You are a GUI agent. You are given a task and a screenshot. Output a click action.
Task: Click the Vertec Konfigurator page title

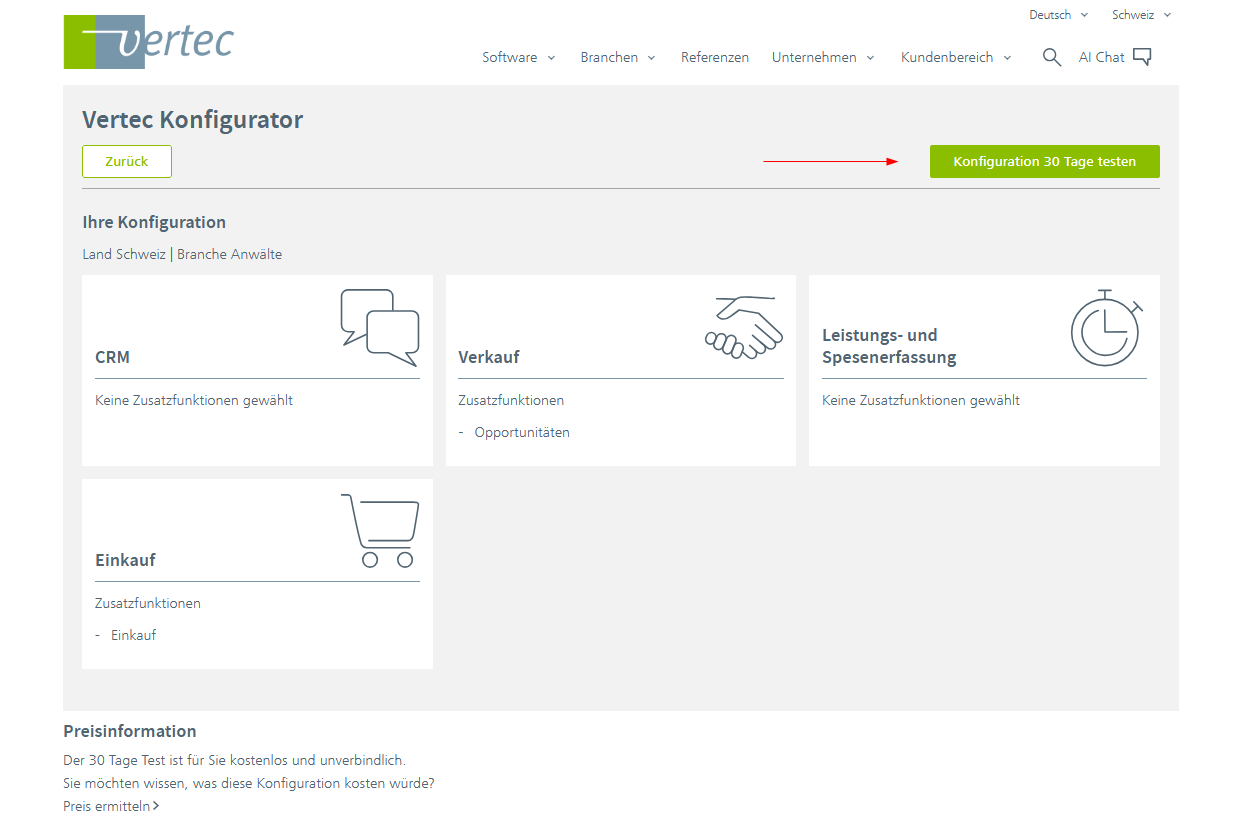[x=193, y=120]
